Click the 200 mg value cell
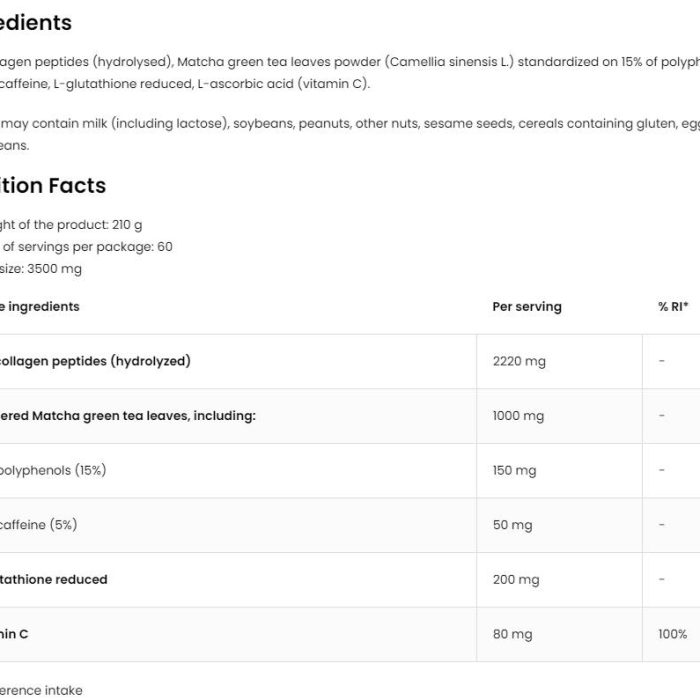Image resolution: width=700 pixels, height=700 pixels. 516,579
